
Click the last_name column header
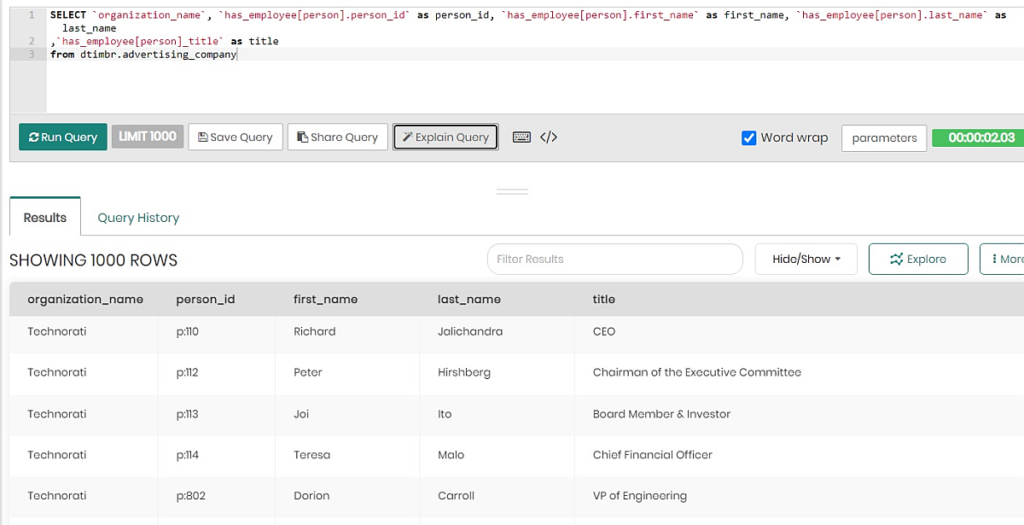469,300
